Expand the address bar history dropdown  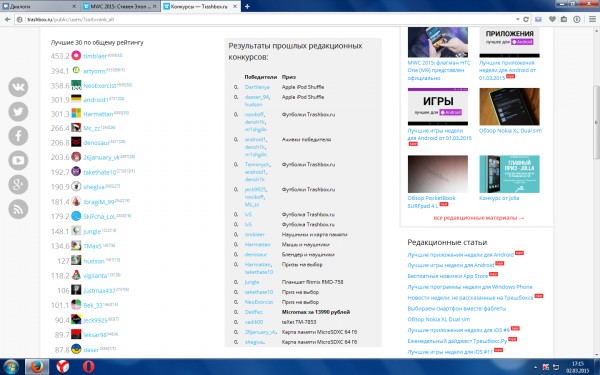tap(517, 19)
